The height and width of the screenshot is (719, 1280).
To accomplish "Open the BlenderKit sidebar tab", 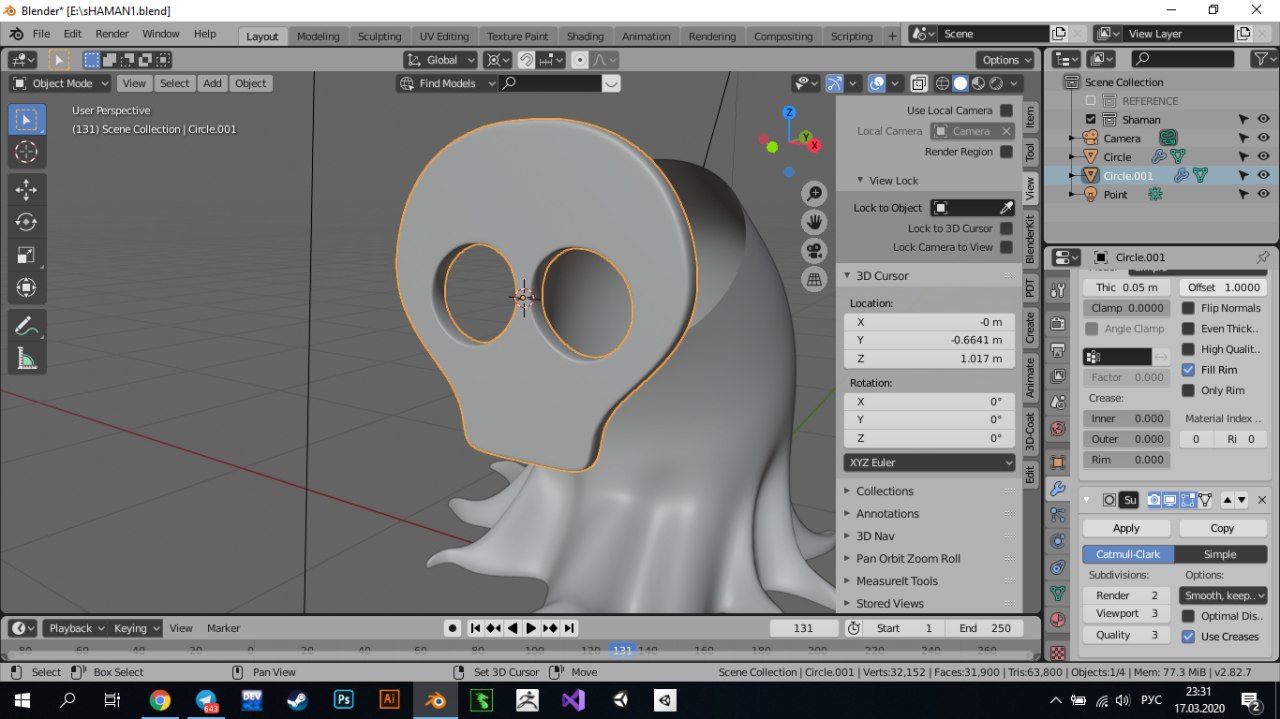I will click(x=1031, y=237).
